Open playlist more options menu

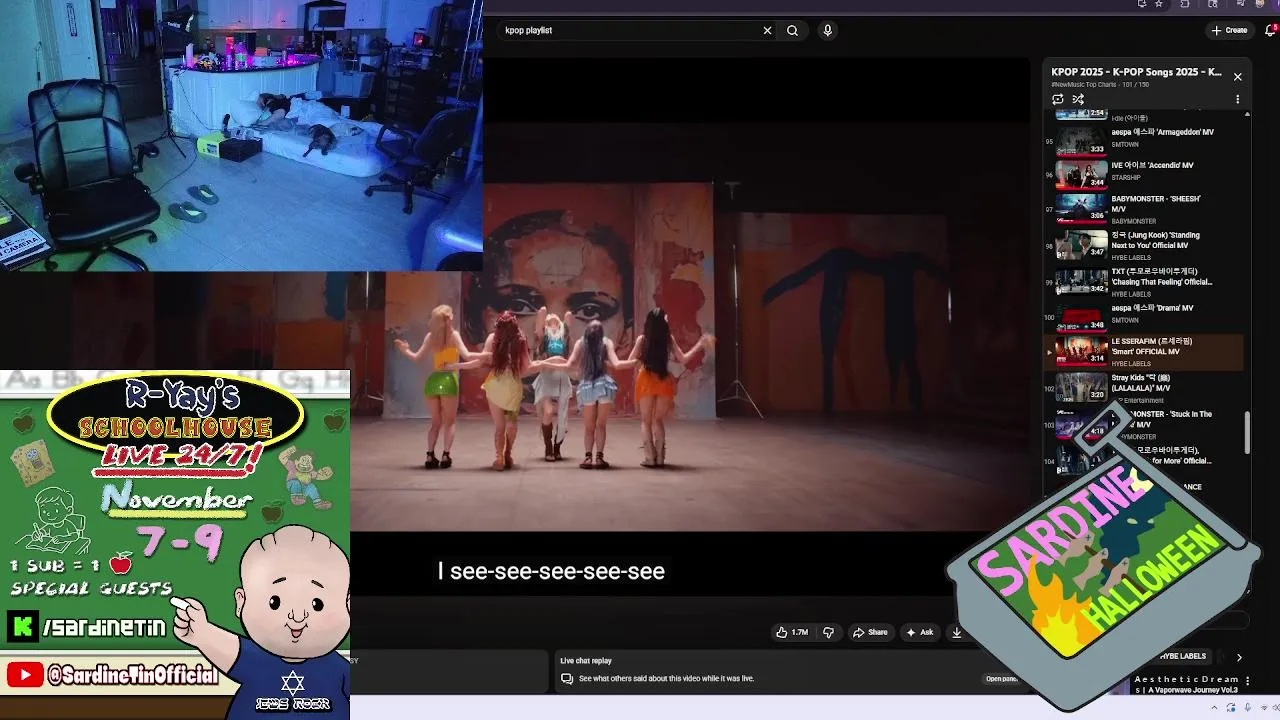1237,99
